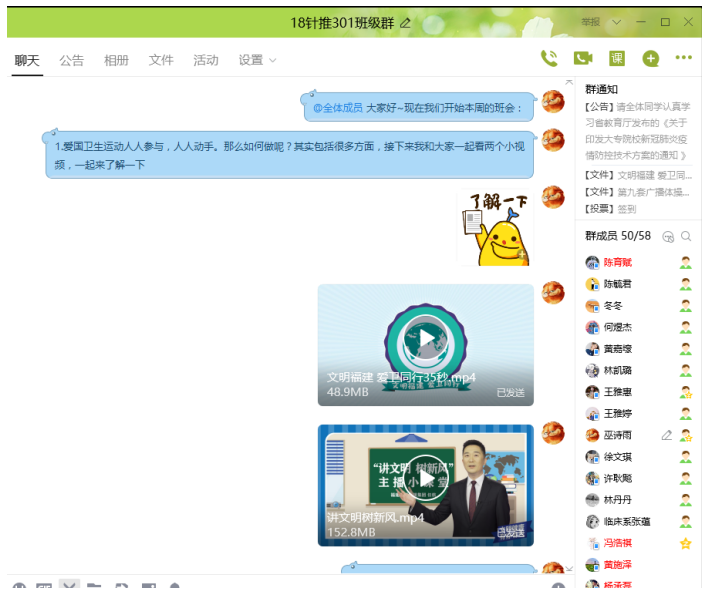This screenshot has width=702, height=590.
Task: Play the 讲文明树新风.mp4 video
Action: click(x=426, y=478)
